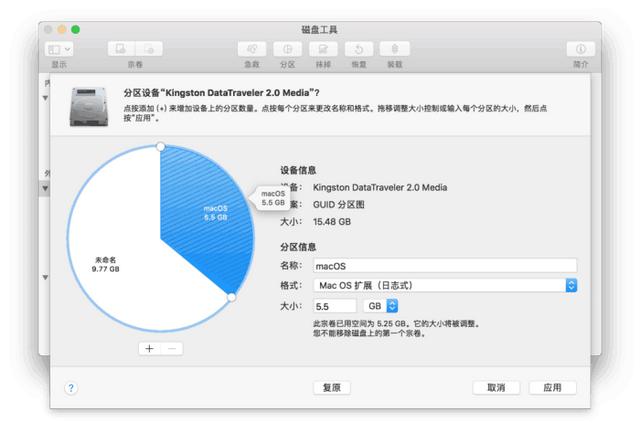Image resolution: width=640 pixels, height=423 pixels.
Task: Open the GB size unit dropdown
Action: (x=381, y=306)
